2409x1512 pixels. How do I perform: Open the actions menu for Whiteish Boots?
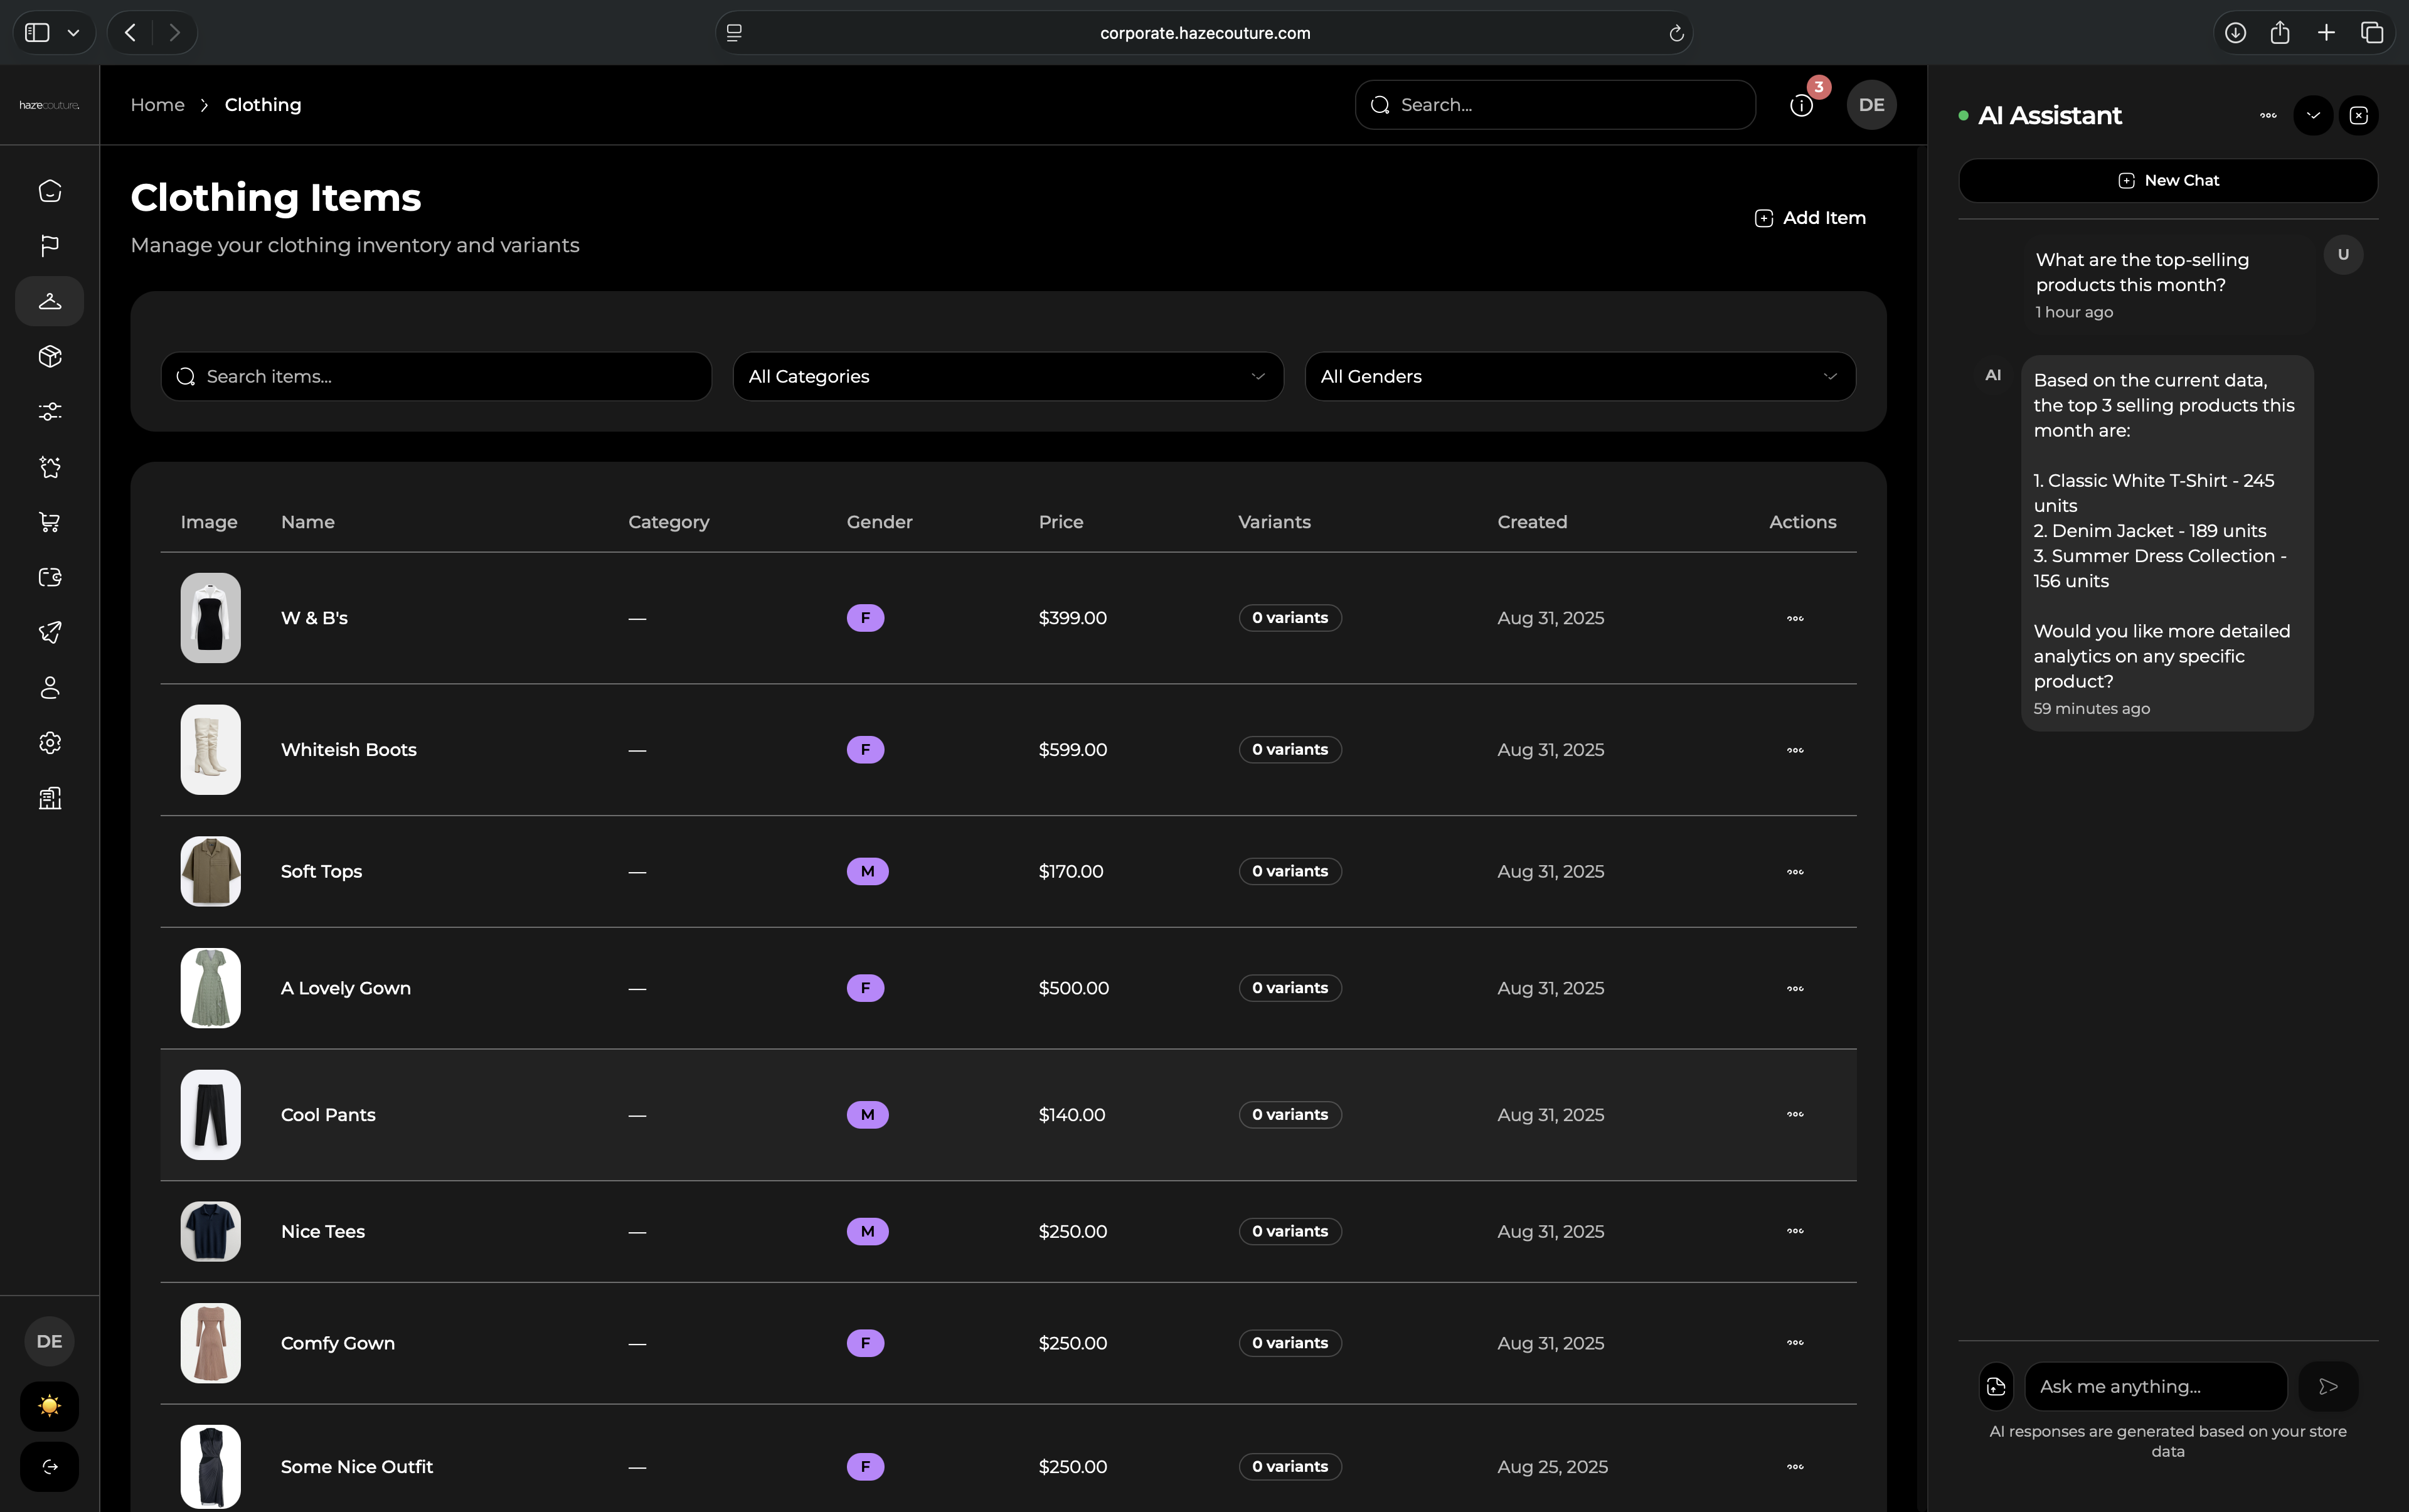pyautogui.click(x=1794, y=749)
